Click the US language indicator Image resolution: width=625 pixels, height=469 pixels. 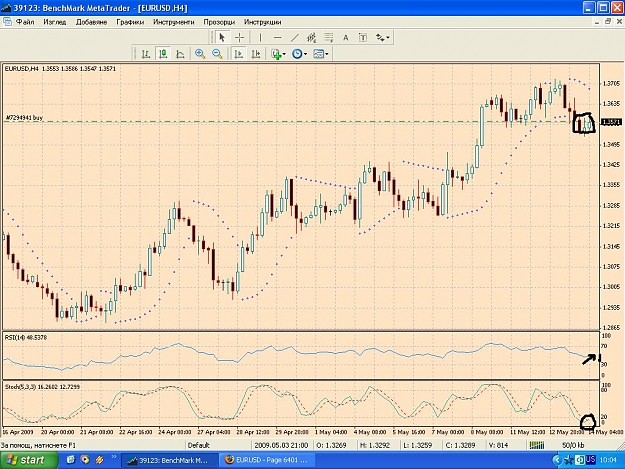pyautogui.click(x=591, y=460)
